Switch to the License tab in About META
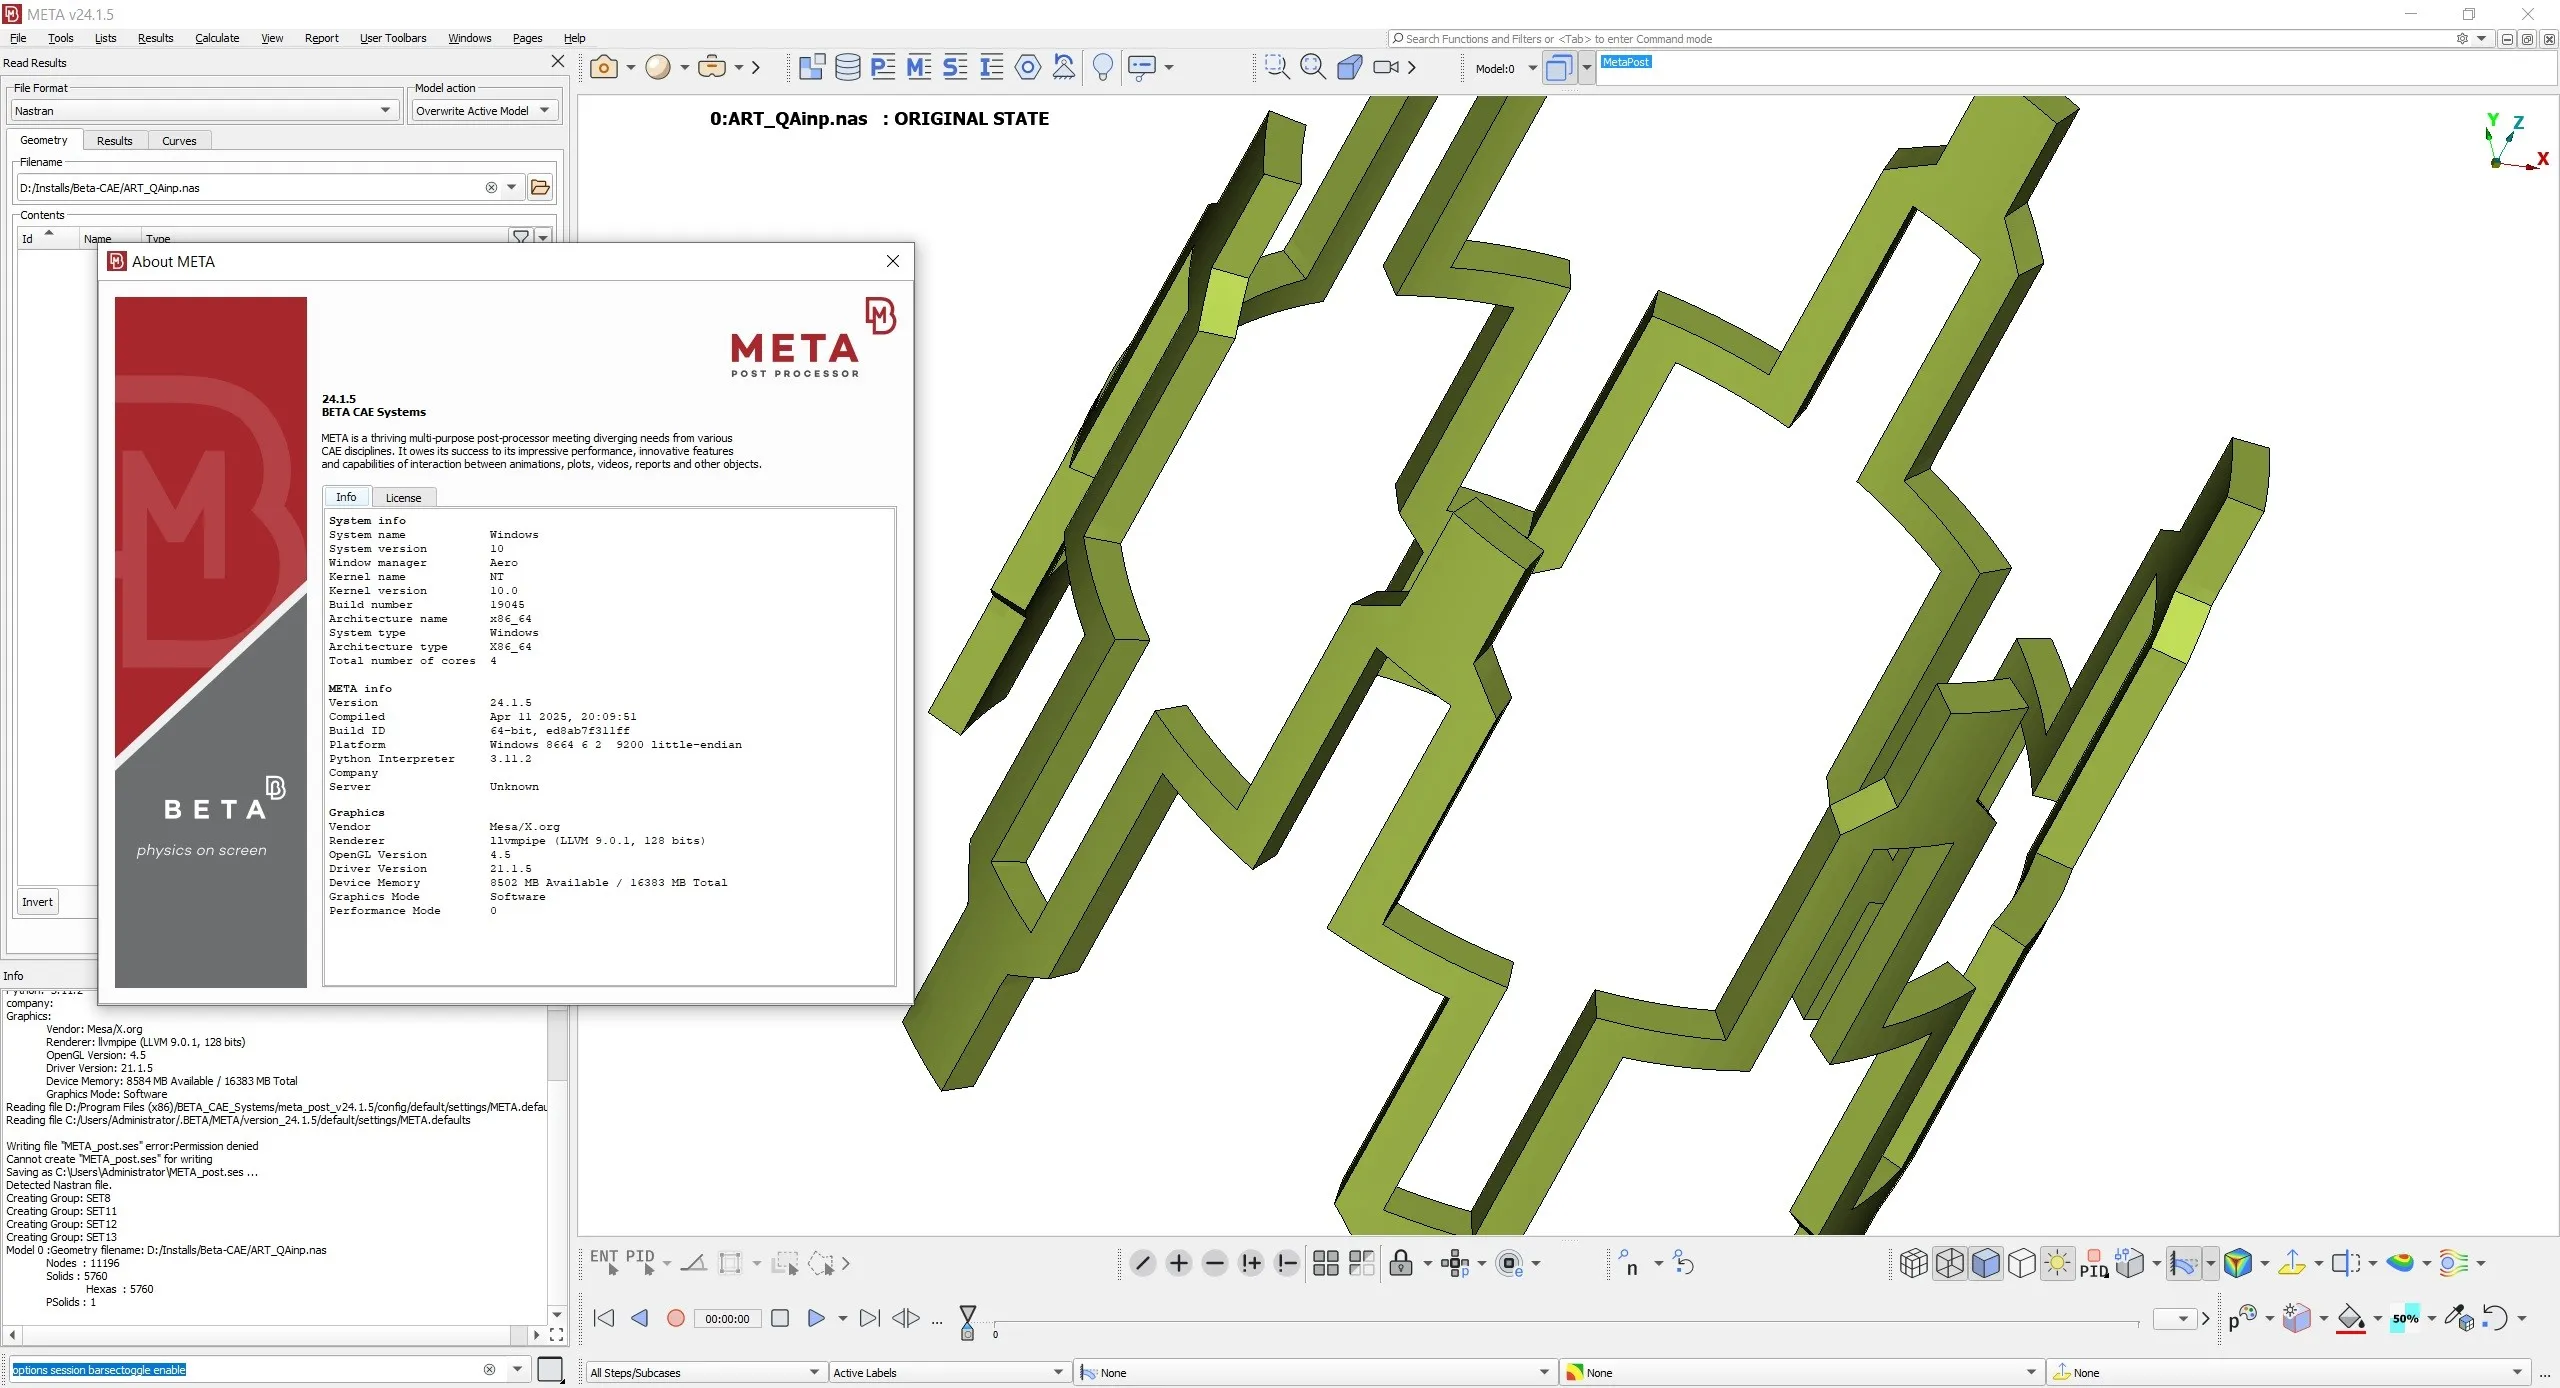The image size is (2560, 1388). [x=403, y=497]
